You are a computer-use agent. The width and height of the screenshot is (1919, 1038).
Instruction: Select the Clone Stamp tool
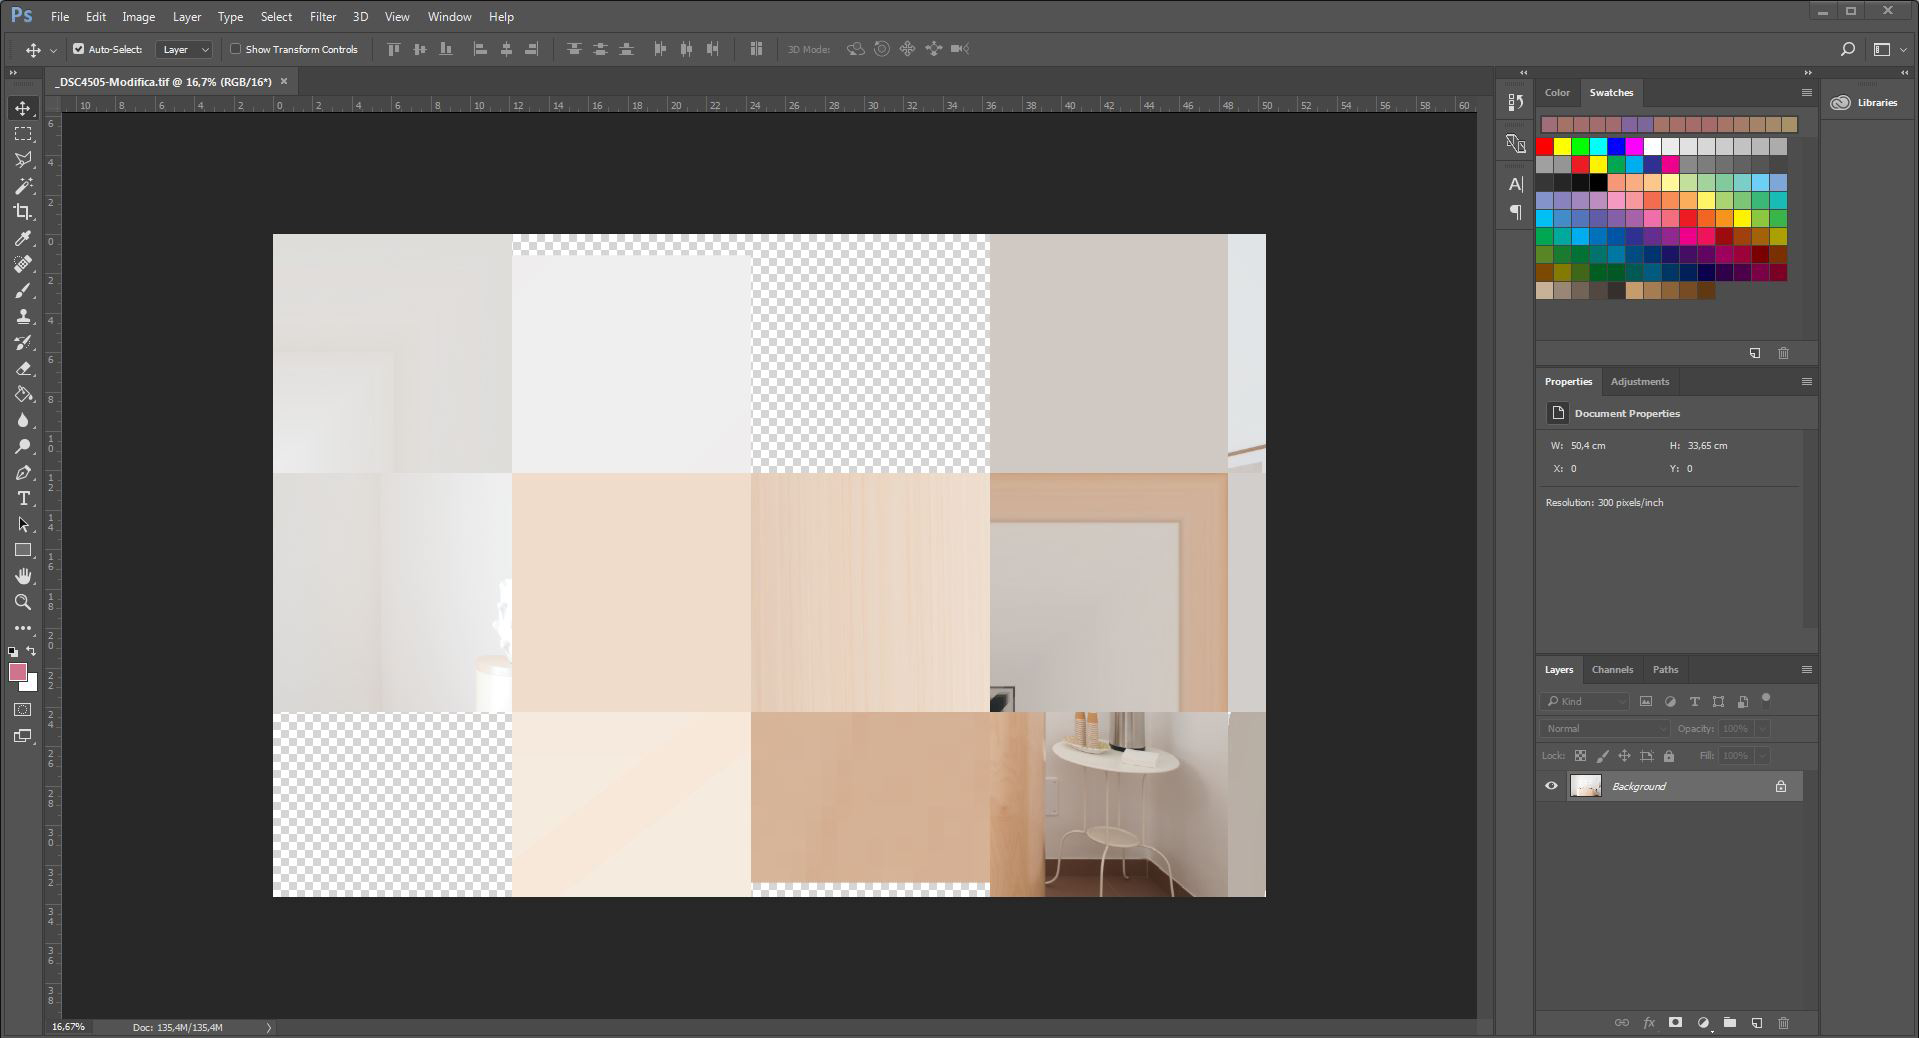[23, 316]
